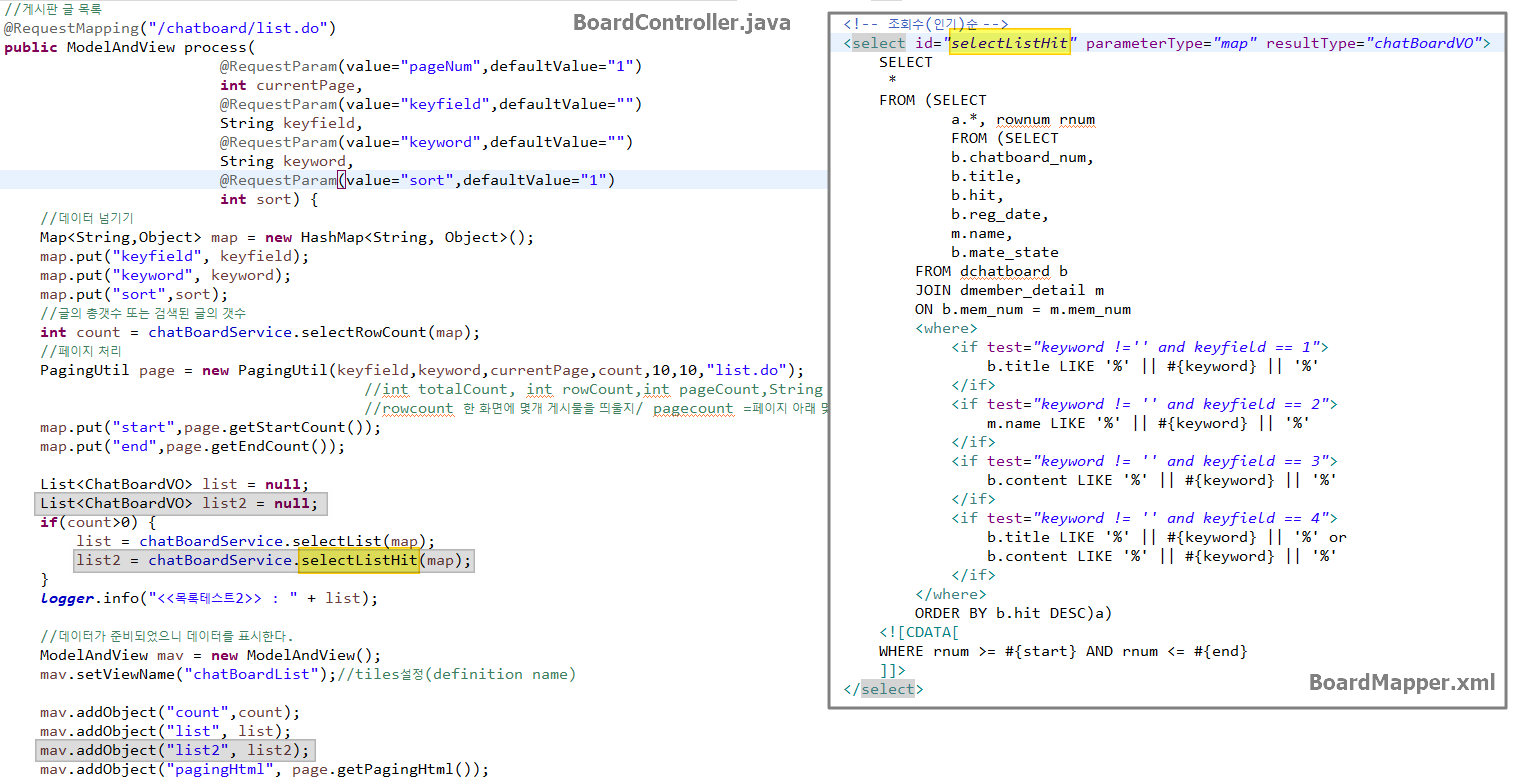The width and height of the screenshot is (1519, 783).
Task: Select the @RequestParam line with value="sort"
Action: [417, 180]
